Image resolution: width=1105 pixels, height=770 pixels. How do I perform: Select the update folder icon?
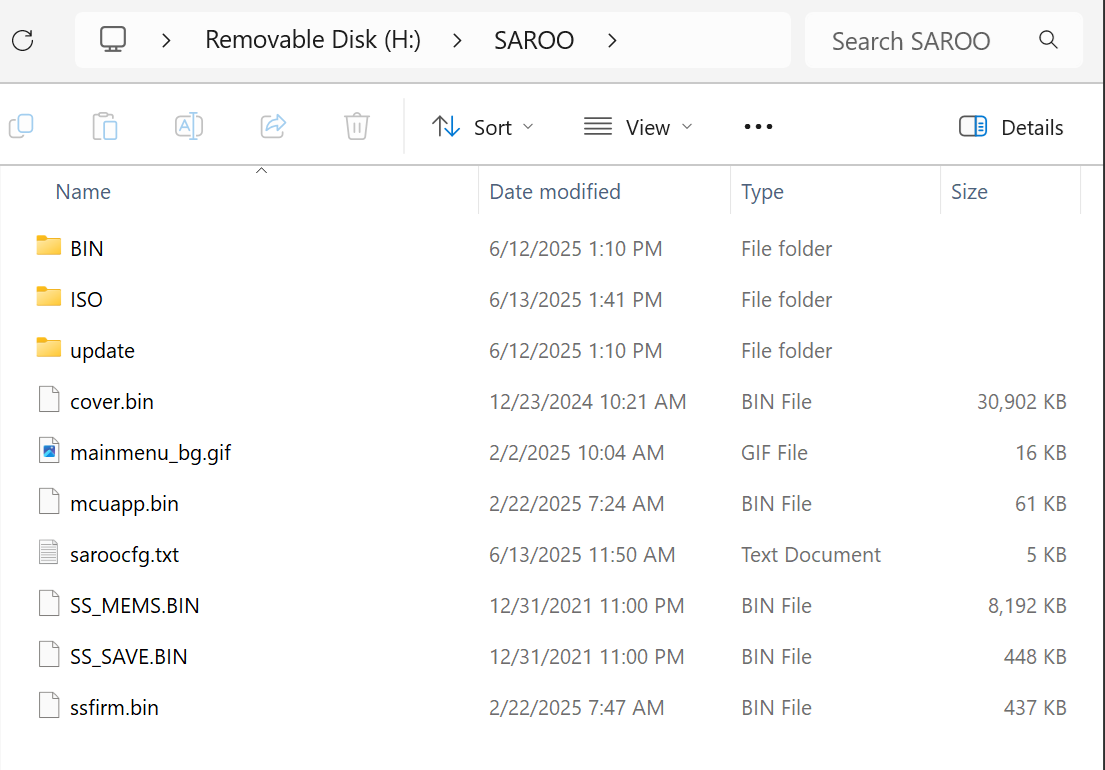[49, 348]
